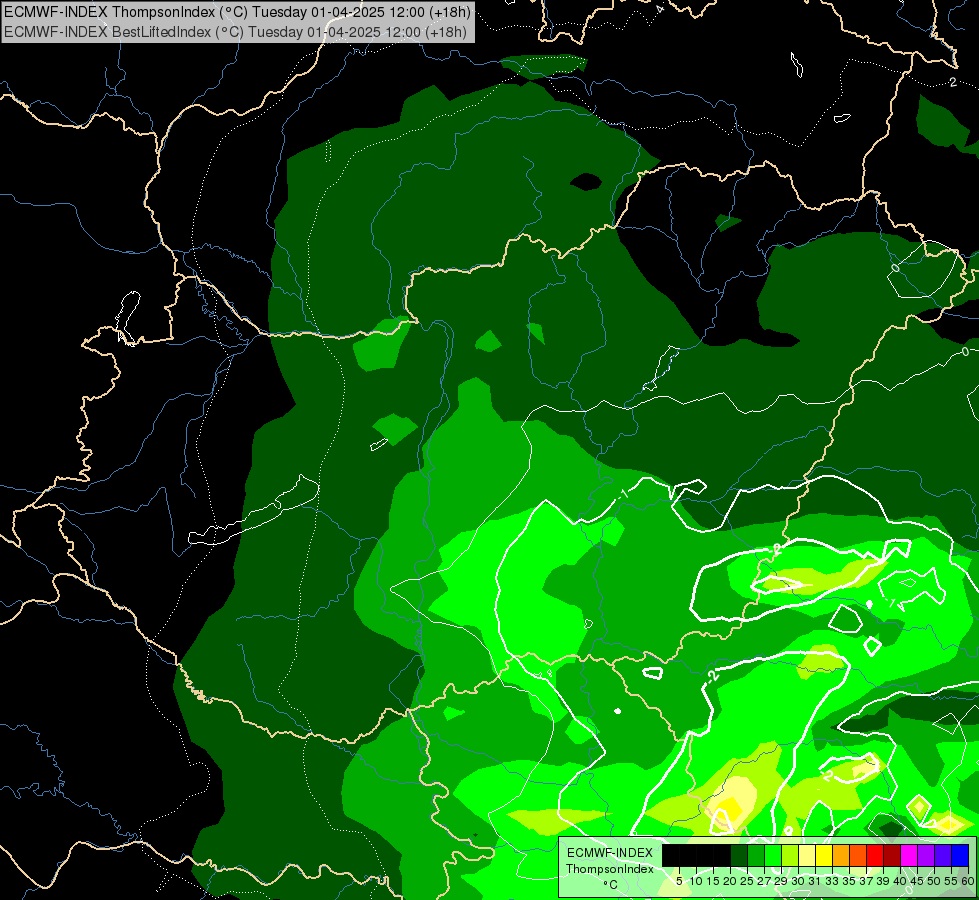Choose the bright red 37–39 legend swatch

[875, 856]
